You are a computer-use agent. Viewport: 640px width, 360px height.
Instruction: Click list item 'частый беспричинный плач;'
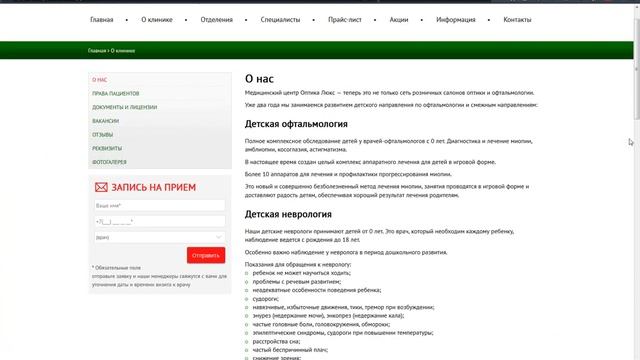pos(290,350)
